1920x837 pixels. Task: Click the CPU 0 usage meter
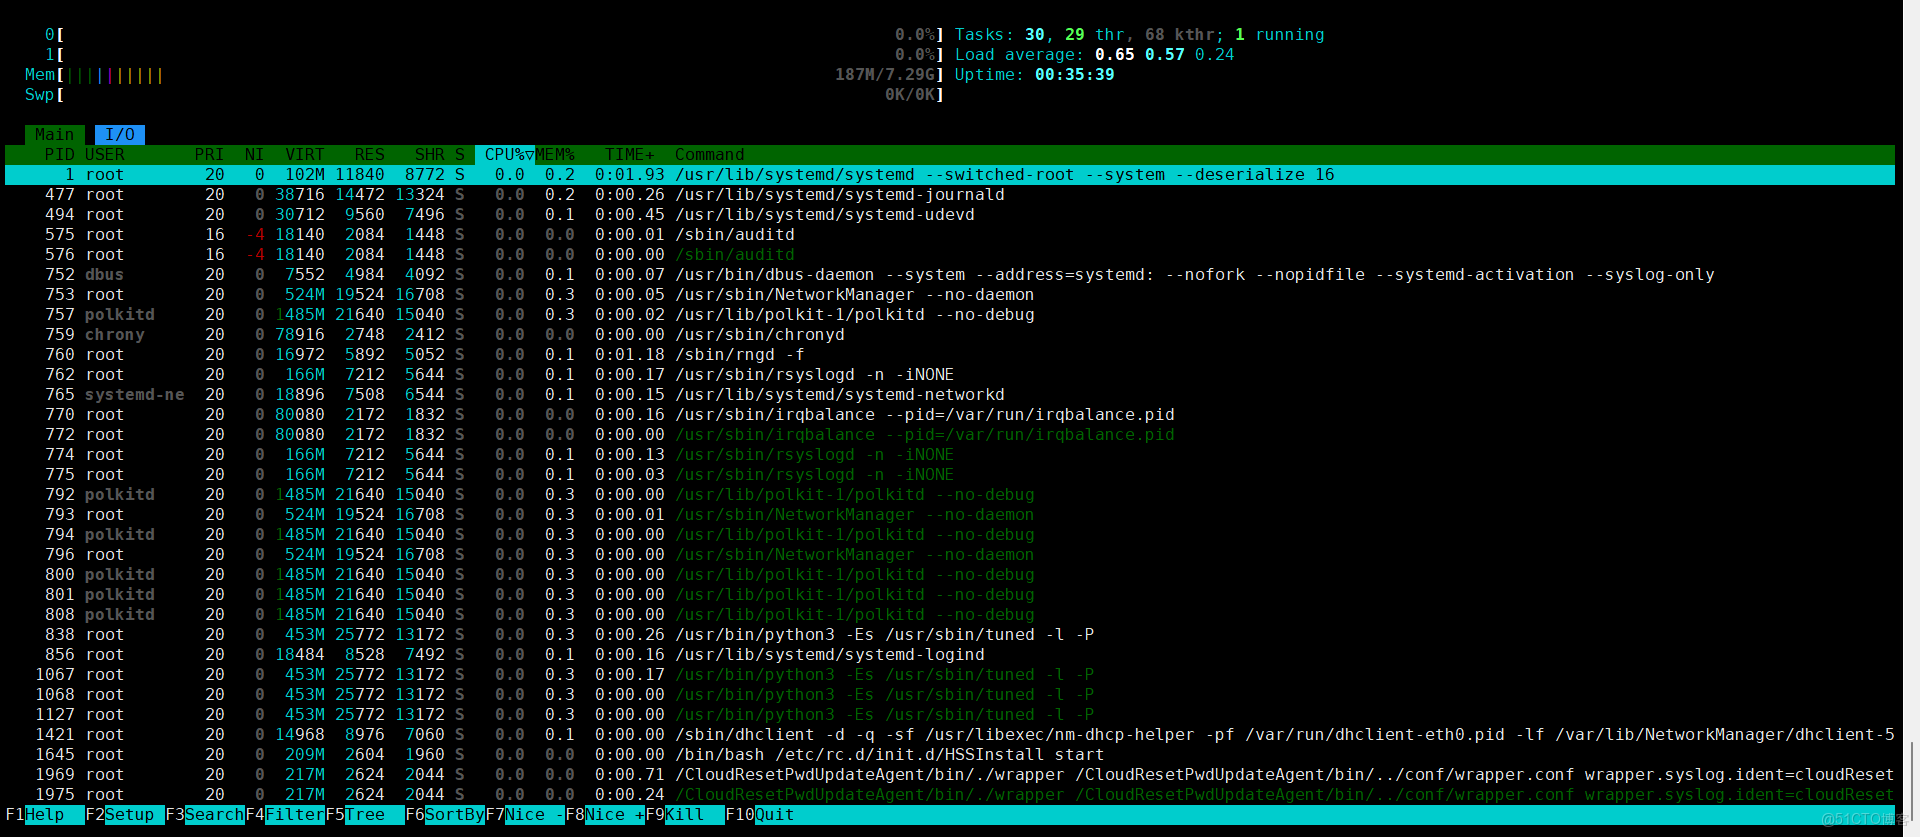point(495,35)
